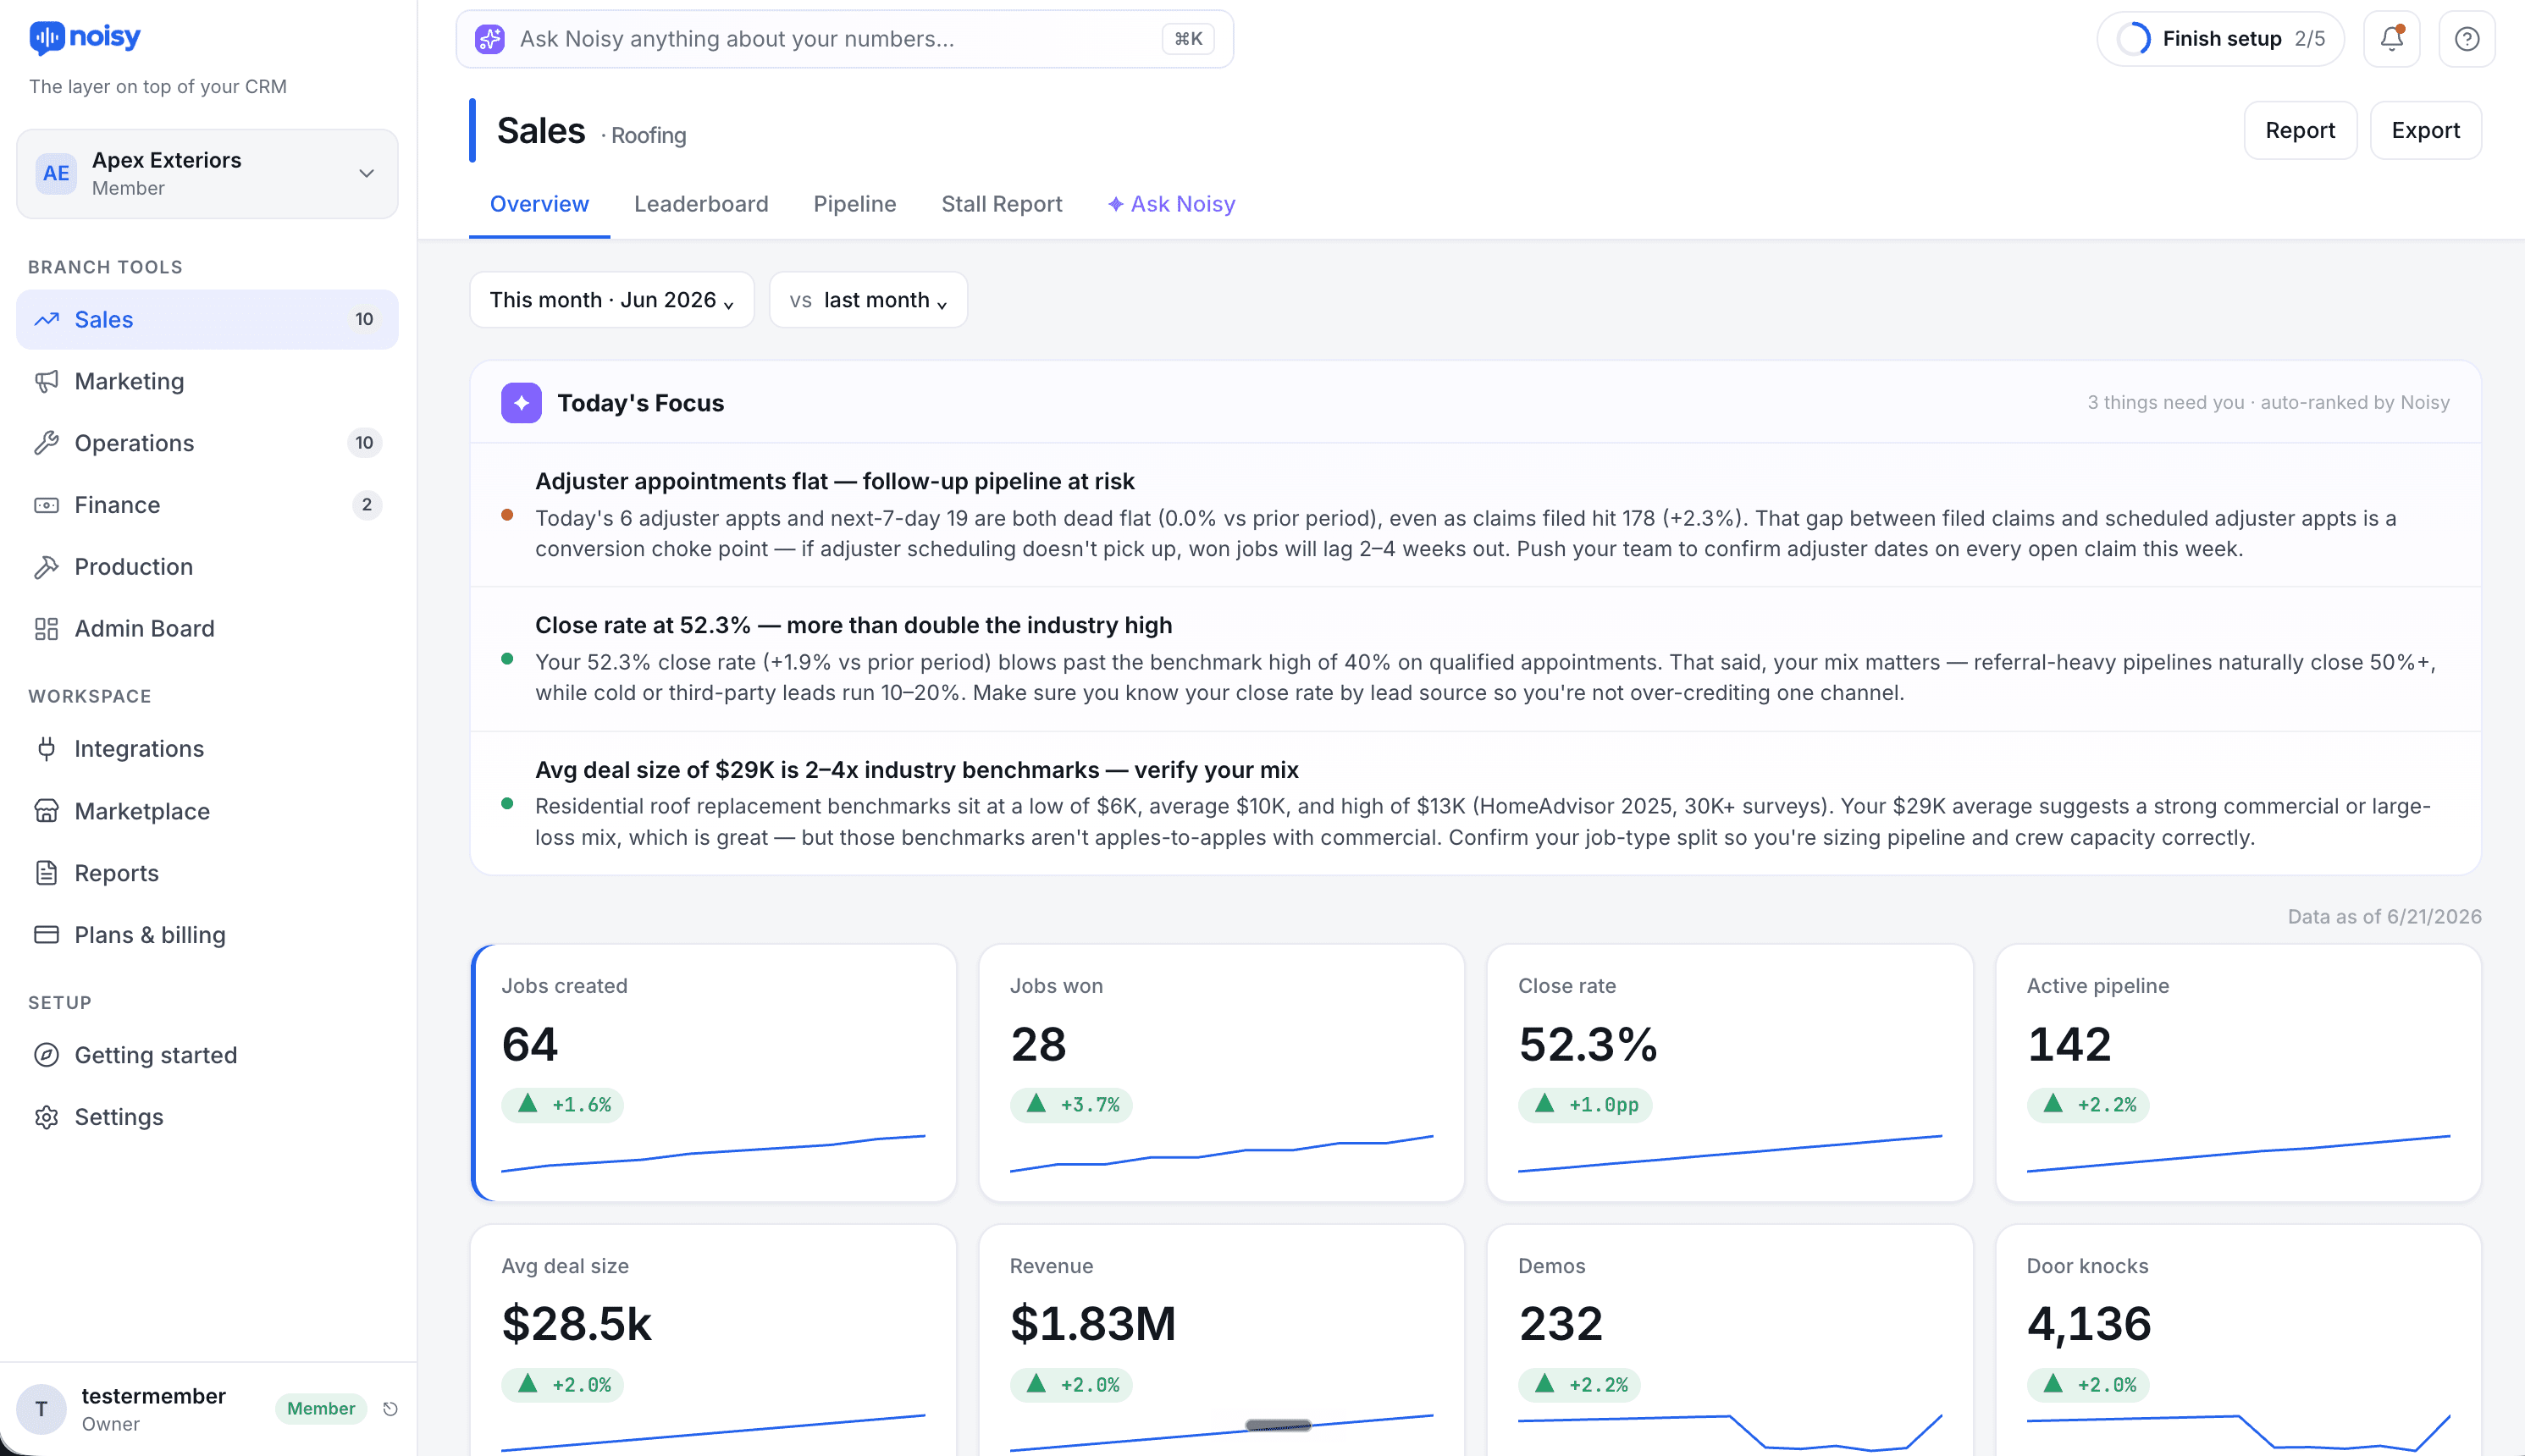Click the Operations wrench icon
The height and width of the screenshot is (1456, 2525).
[x=47, y=443]
